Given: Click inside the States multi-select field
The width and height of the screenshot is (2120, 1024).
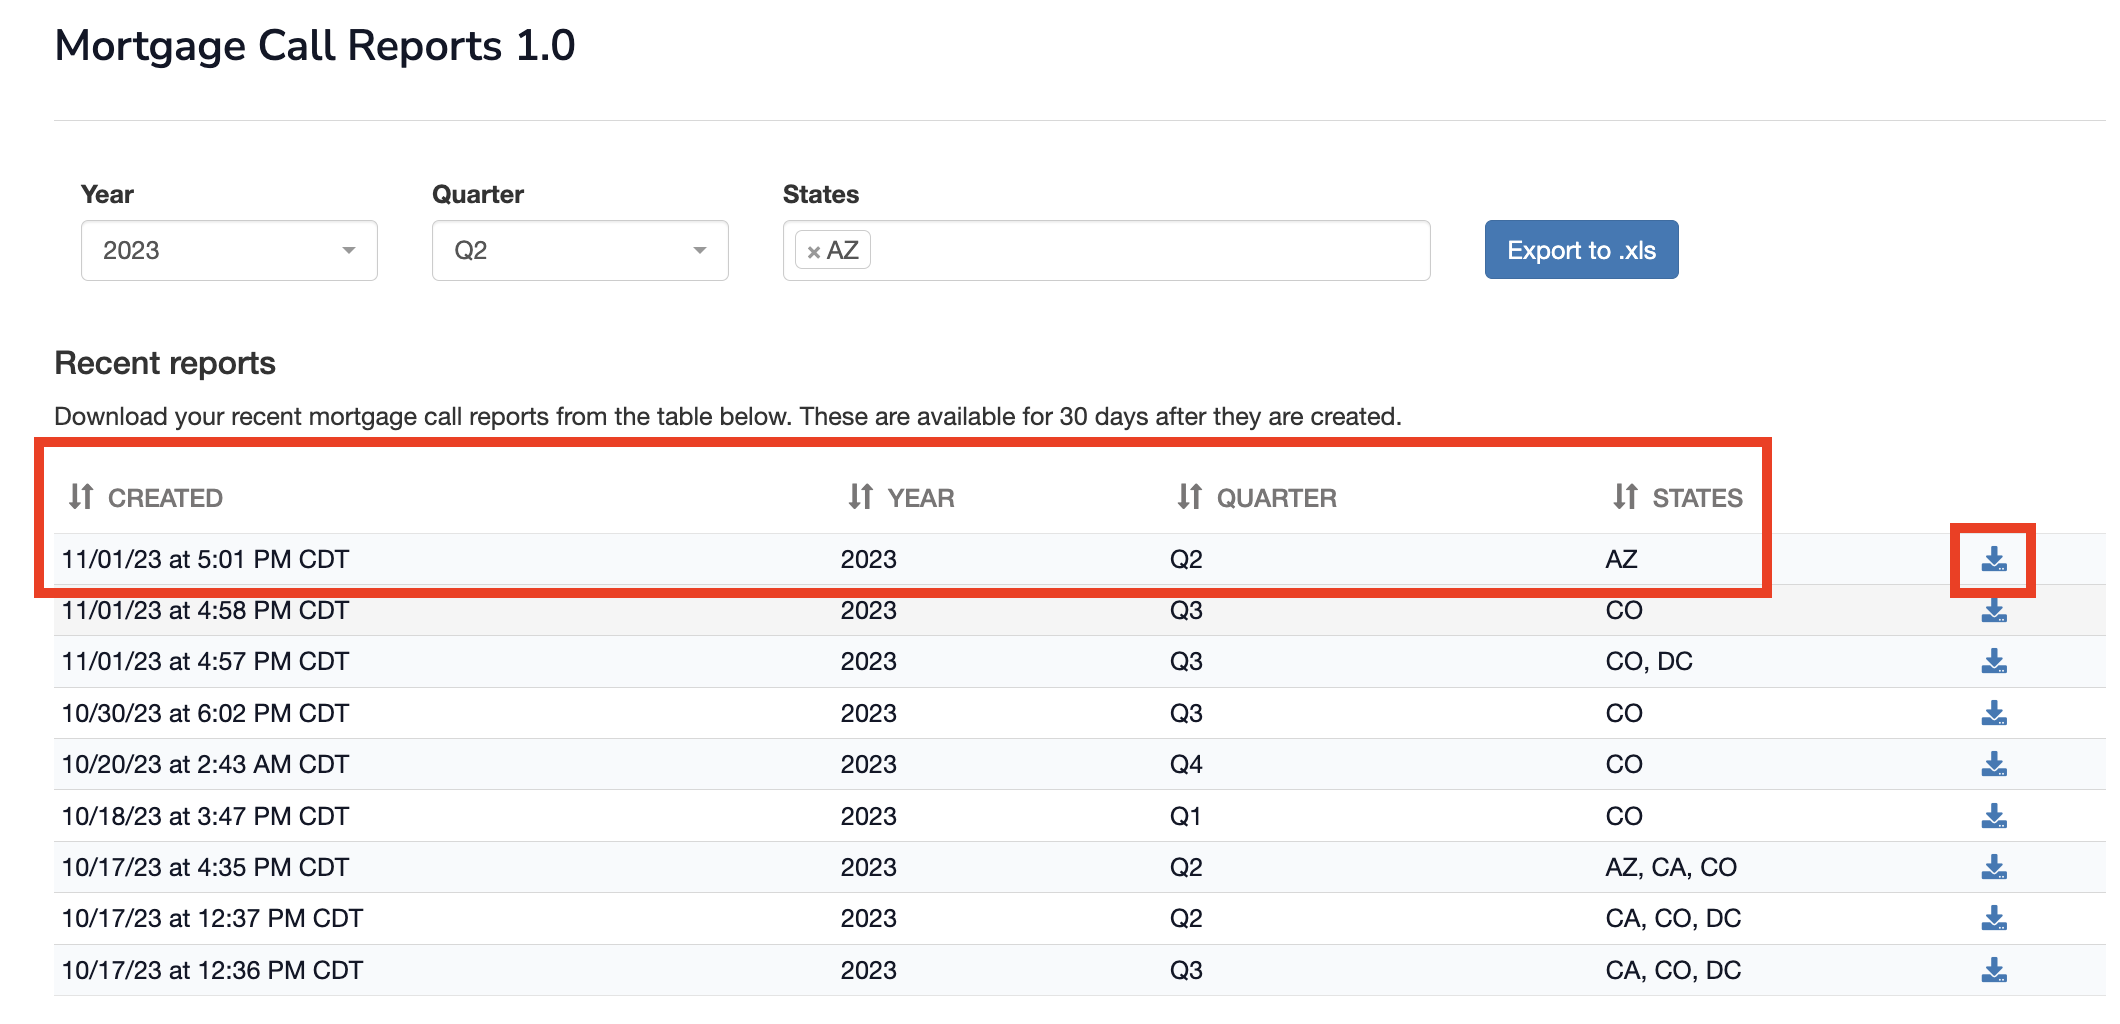Looking at the screenshot, I should click(1150, 250).
